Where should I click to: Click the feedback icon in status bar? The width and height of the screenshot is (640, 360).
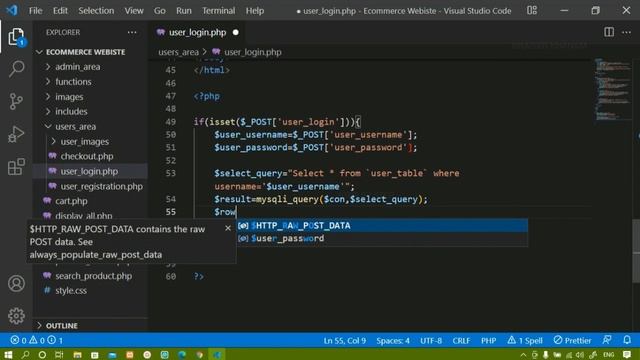[x=607, y=340]
